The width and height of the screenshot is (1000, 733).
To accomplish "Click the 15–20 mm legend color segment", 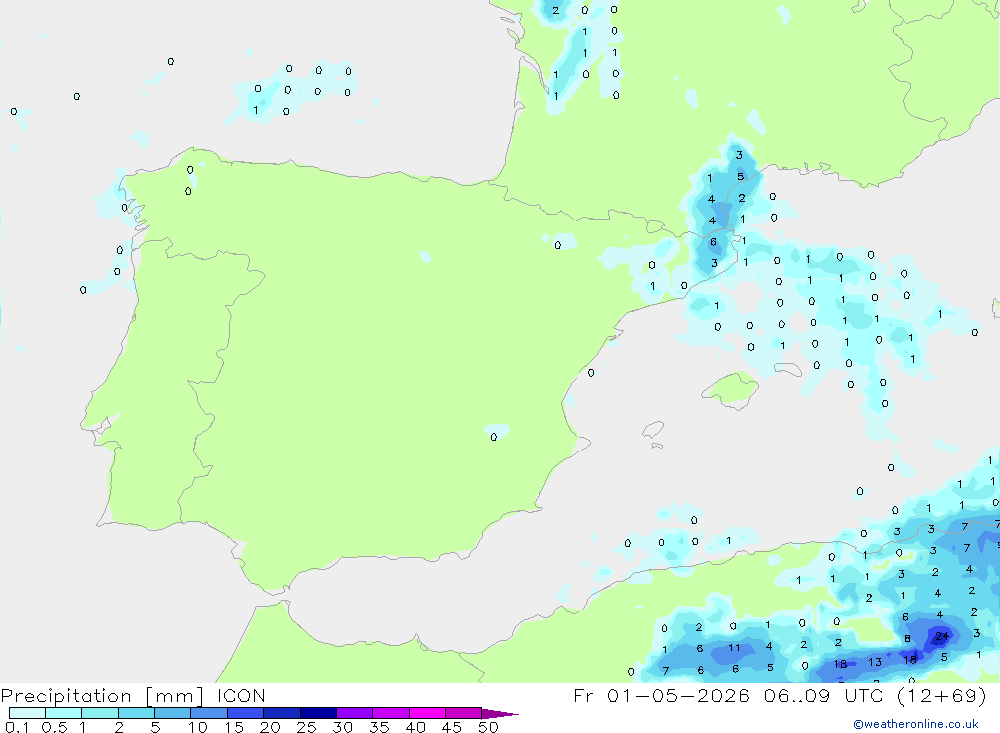I will pyautogui.click(x=246, y=713).
